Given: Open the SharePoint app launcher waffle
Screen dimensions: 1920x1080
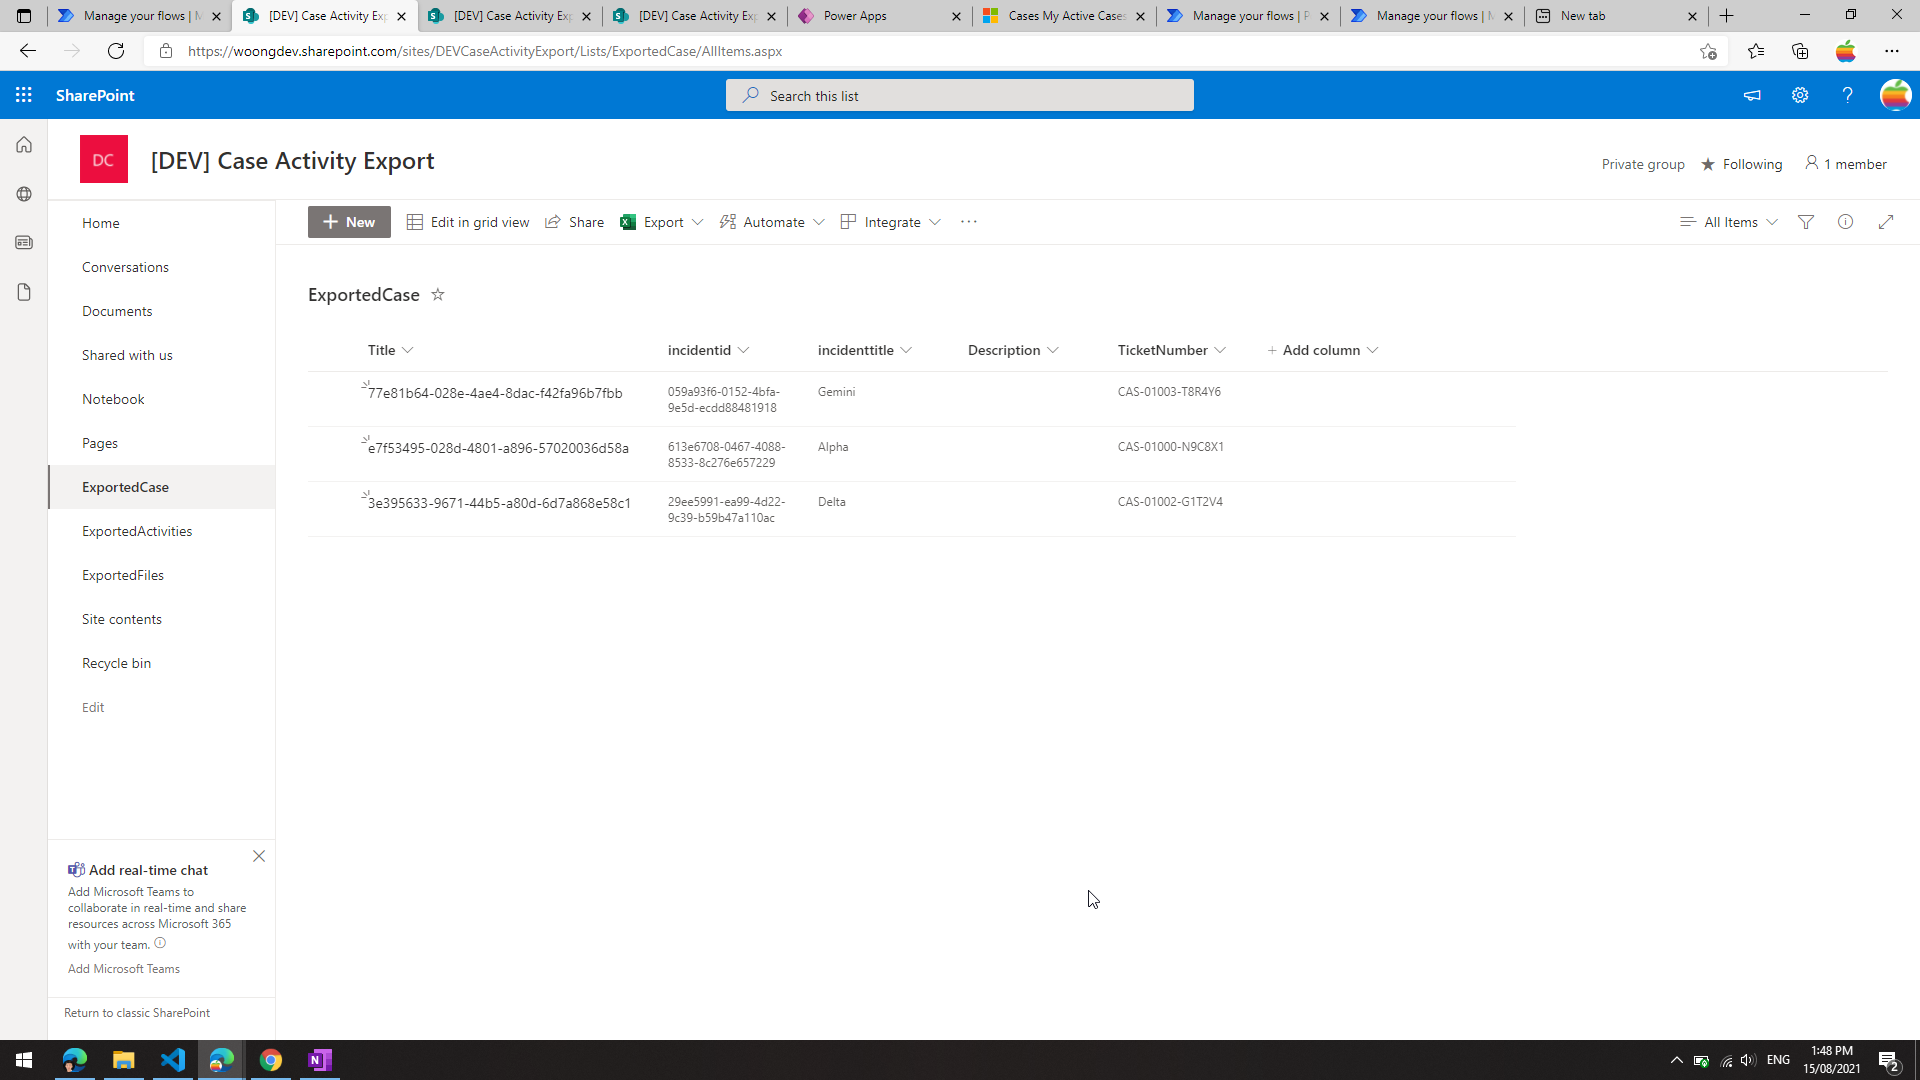Looking at the screenshot, I should click(x=24, y=95).
